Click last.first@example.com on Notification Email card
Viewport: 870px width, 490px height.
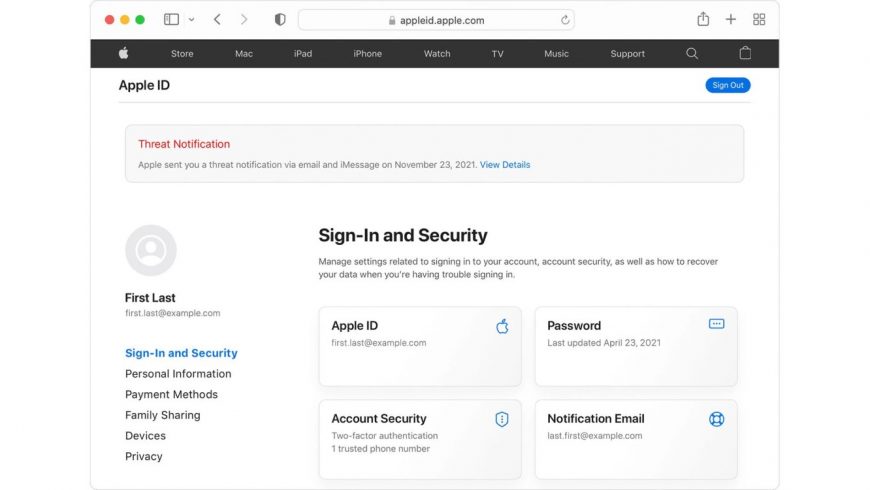pos(595,436)
